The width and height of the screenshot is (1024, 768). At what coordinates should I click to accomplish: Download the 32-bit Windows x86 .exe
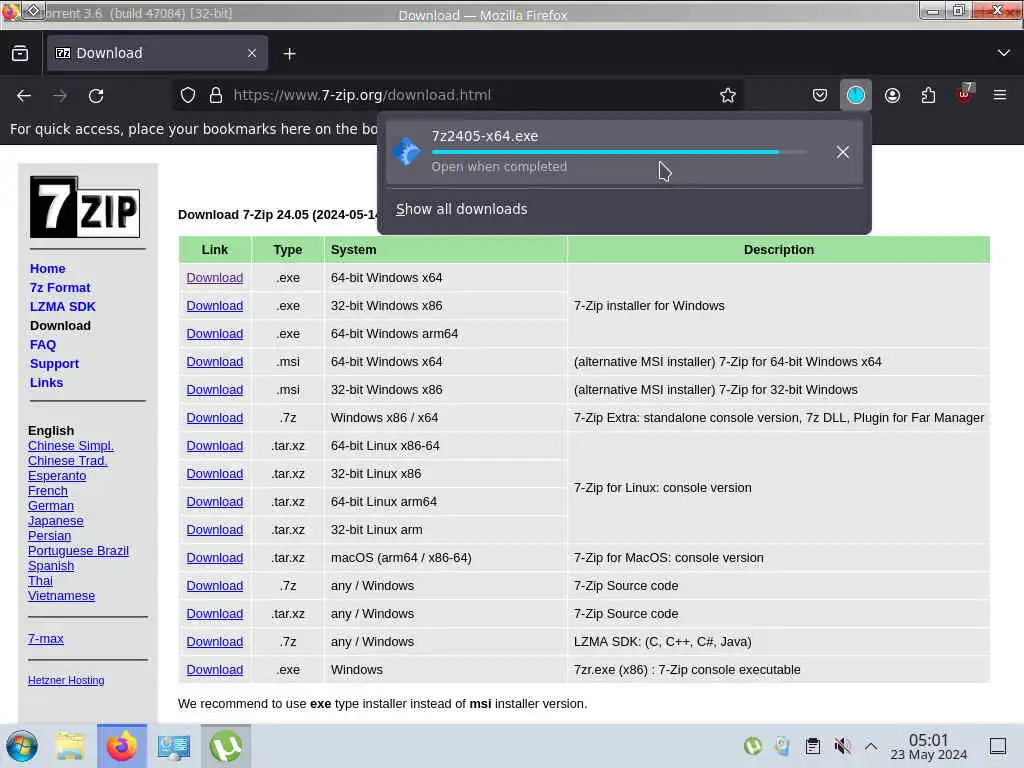pyautogui.click(x=215, y=306)
